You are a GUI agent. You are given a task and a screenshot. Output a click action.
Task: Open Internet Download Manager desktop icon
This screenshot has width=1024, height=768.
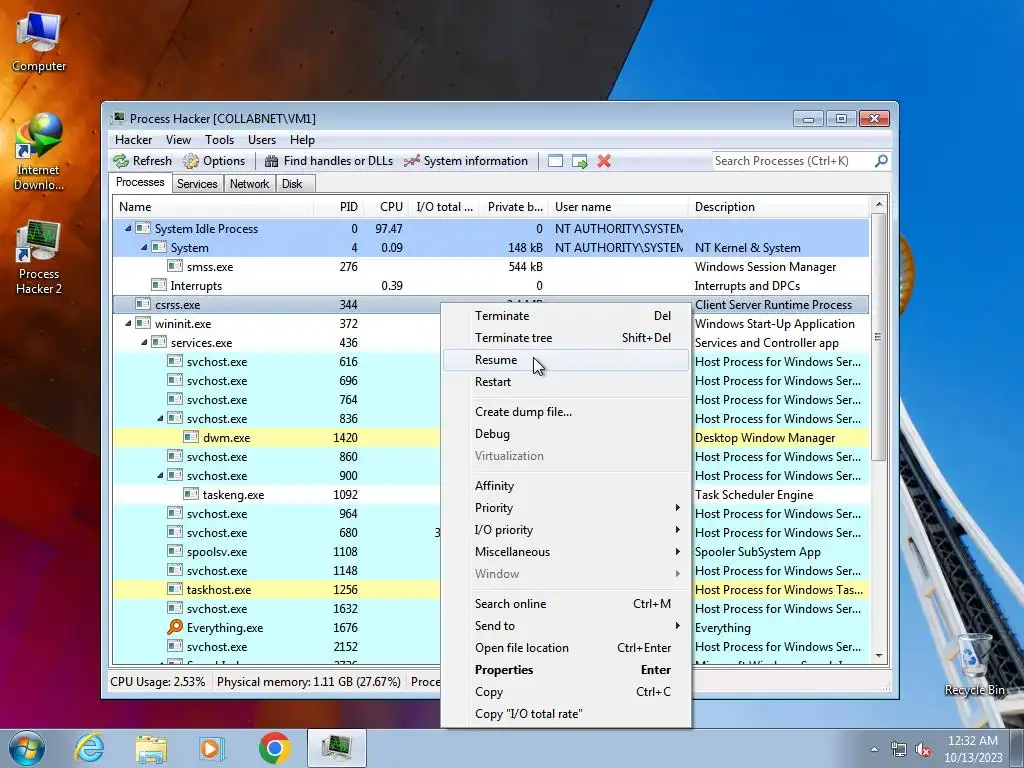(39, 152)
